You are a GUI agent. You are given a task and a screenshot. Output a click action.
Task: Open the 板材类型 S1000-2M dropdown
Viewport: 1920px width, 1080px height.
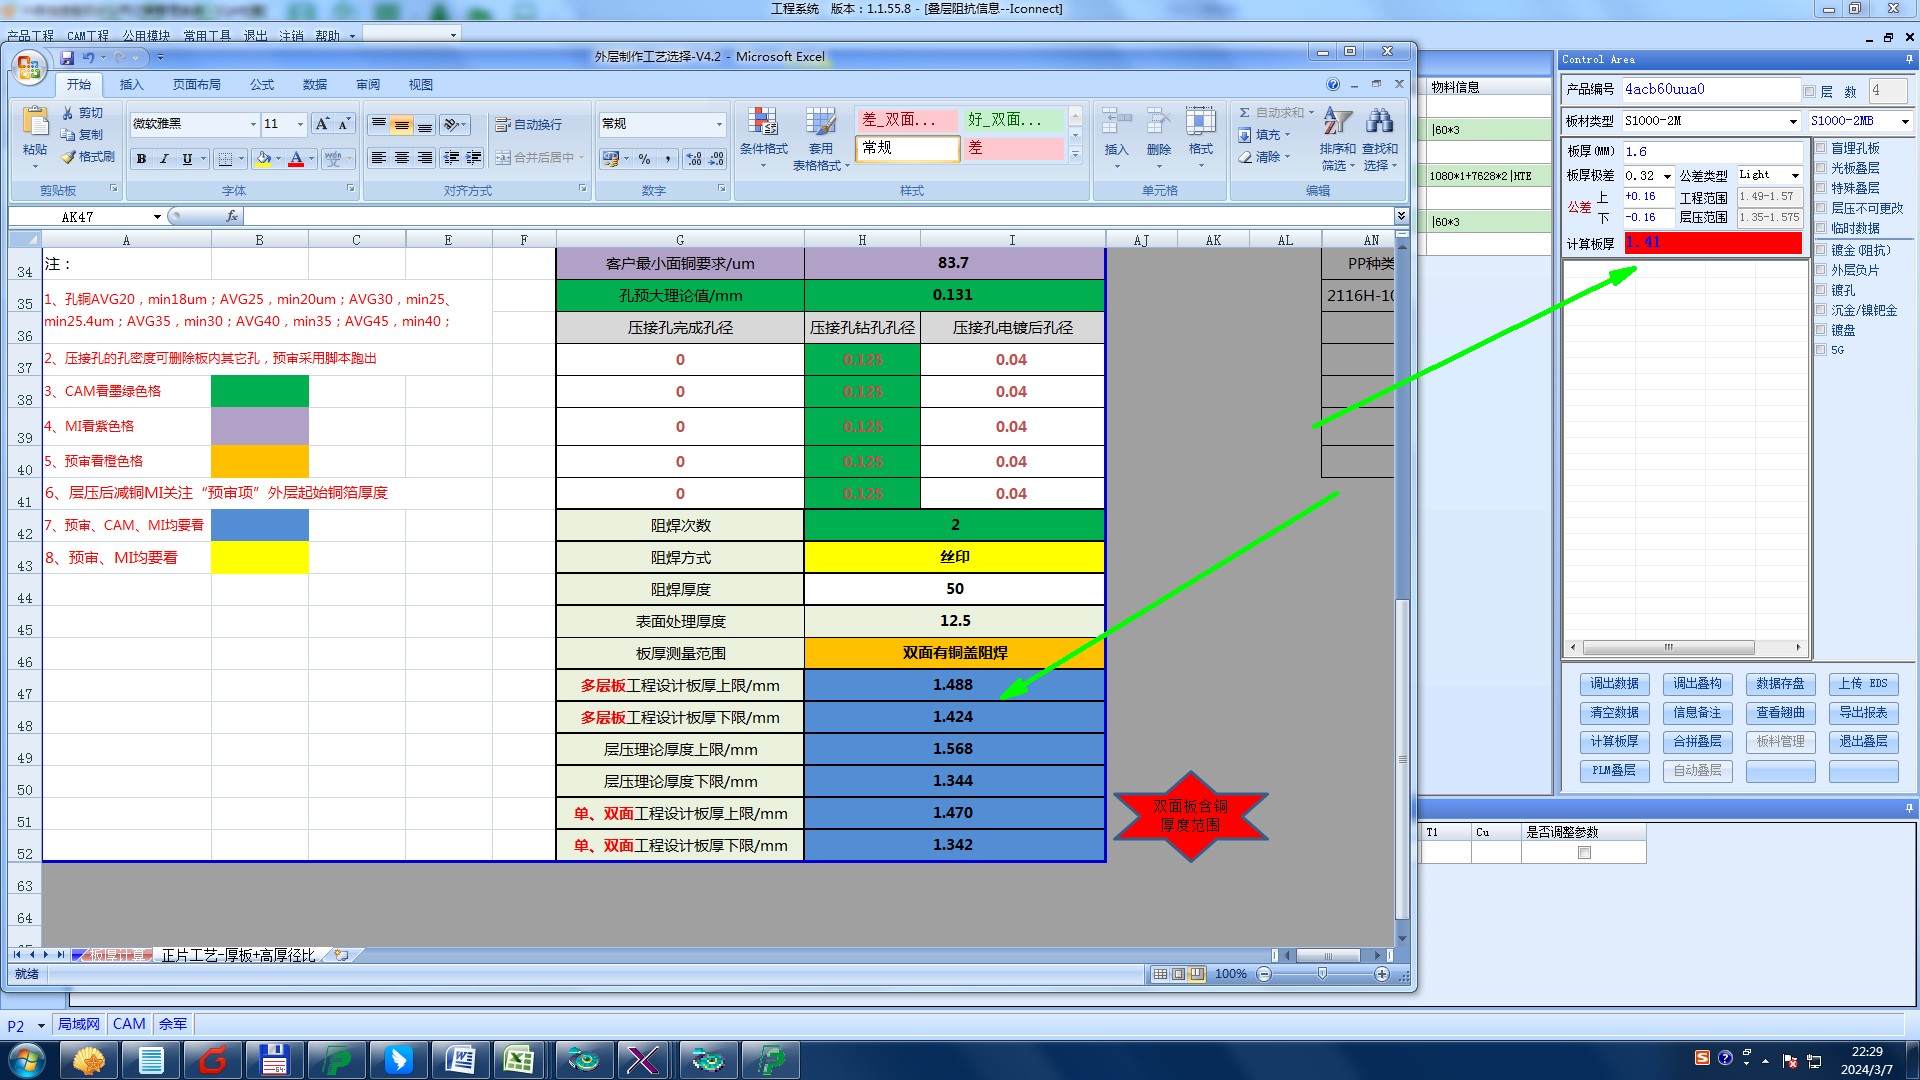click(1793, 121)
